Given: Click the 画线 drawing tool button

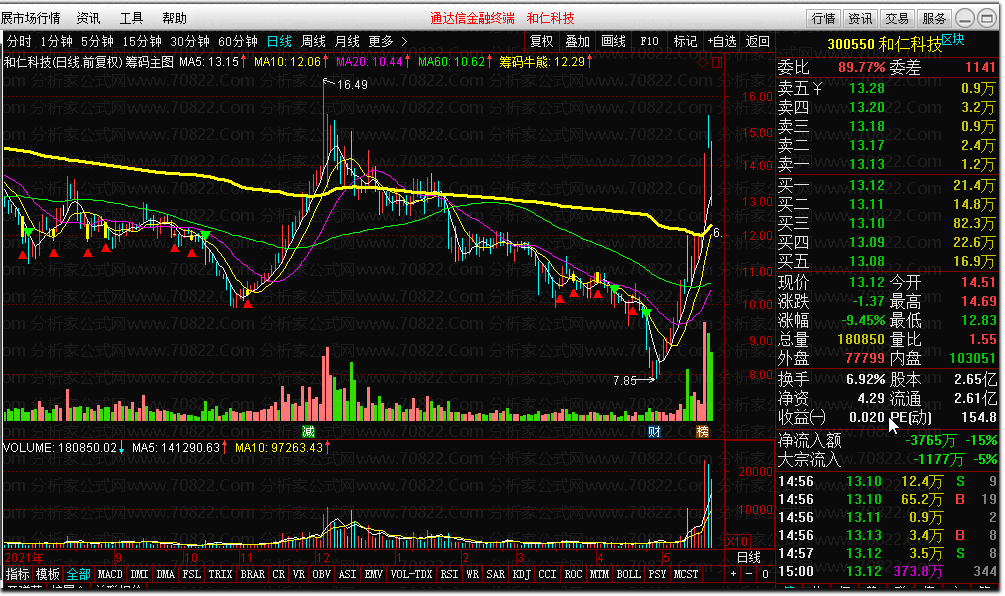Looking at the screenshot, I should tap(613, 42).
